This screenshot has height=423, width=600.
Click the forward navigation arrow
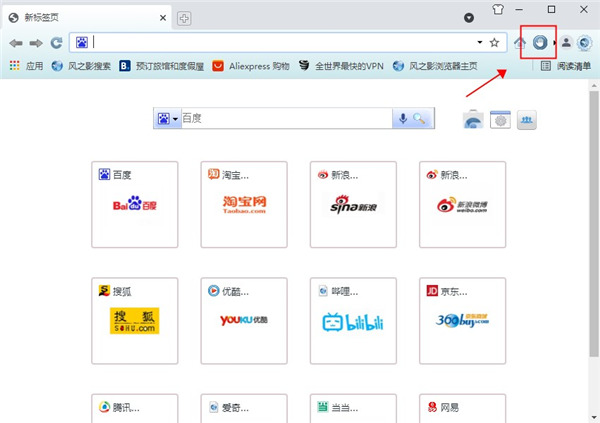[36, 43]
